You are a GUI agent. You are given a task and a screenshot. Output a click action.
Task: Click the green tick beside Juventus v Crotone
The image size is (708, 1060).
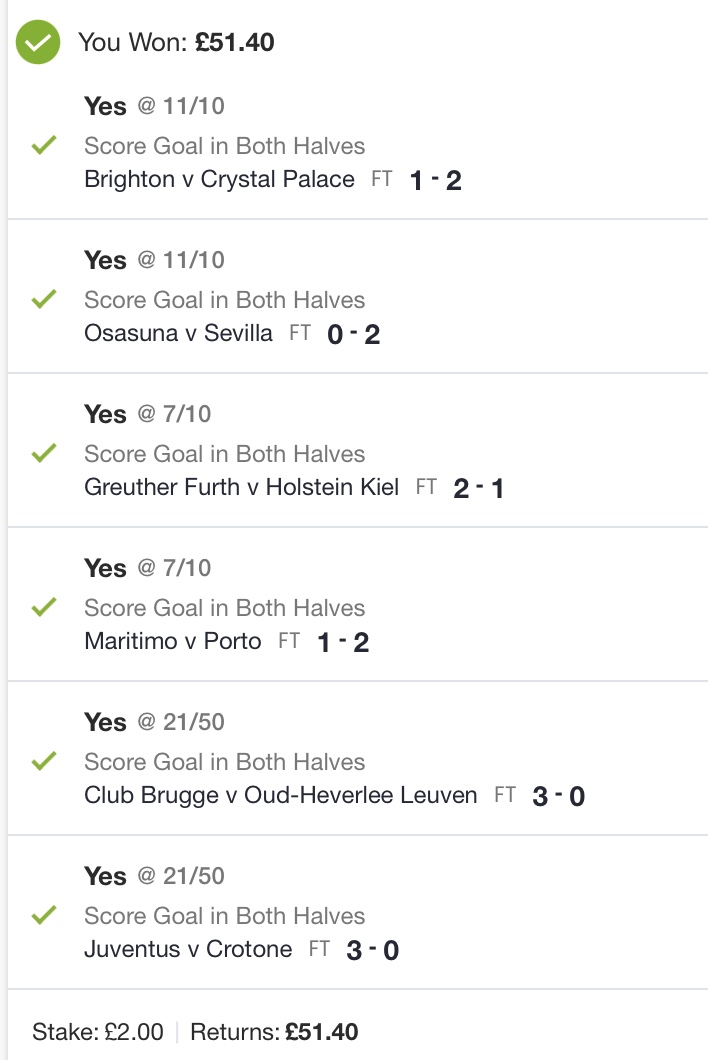(44, 915)
